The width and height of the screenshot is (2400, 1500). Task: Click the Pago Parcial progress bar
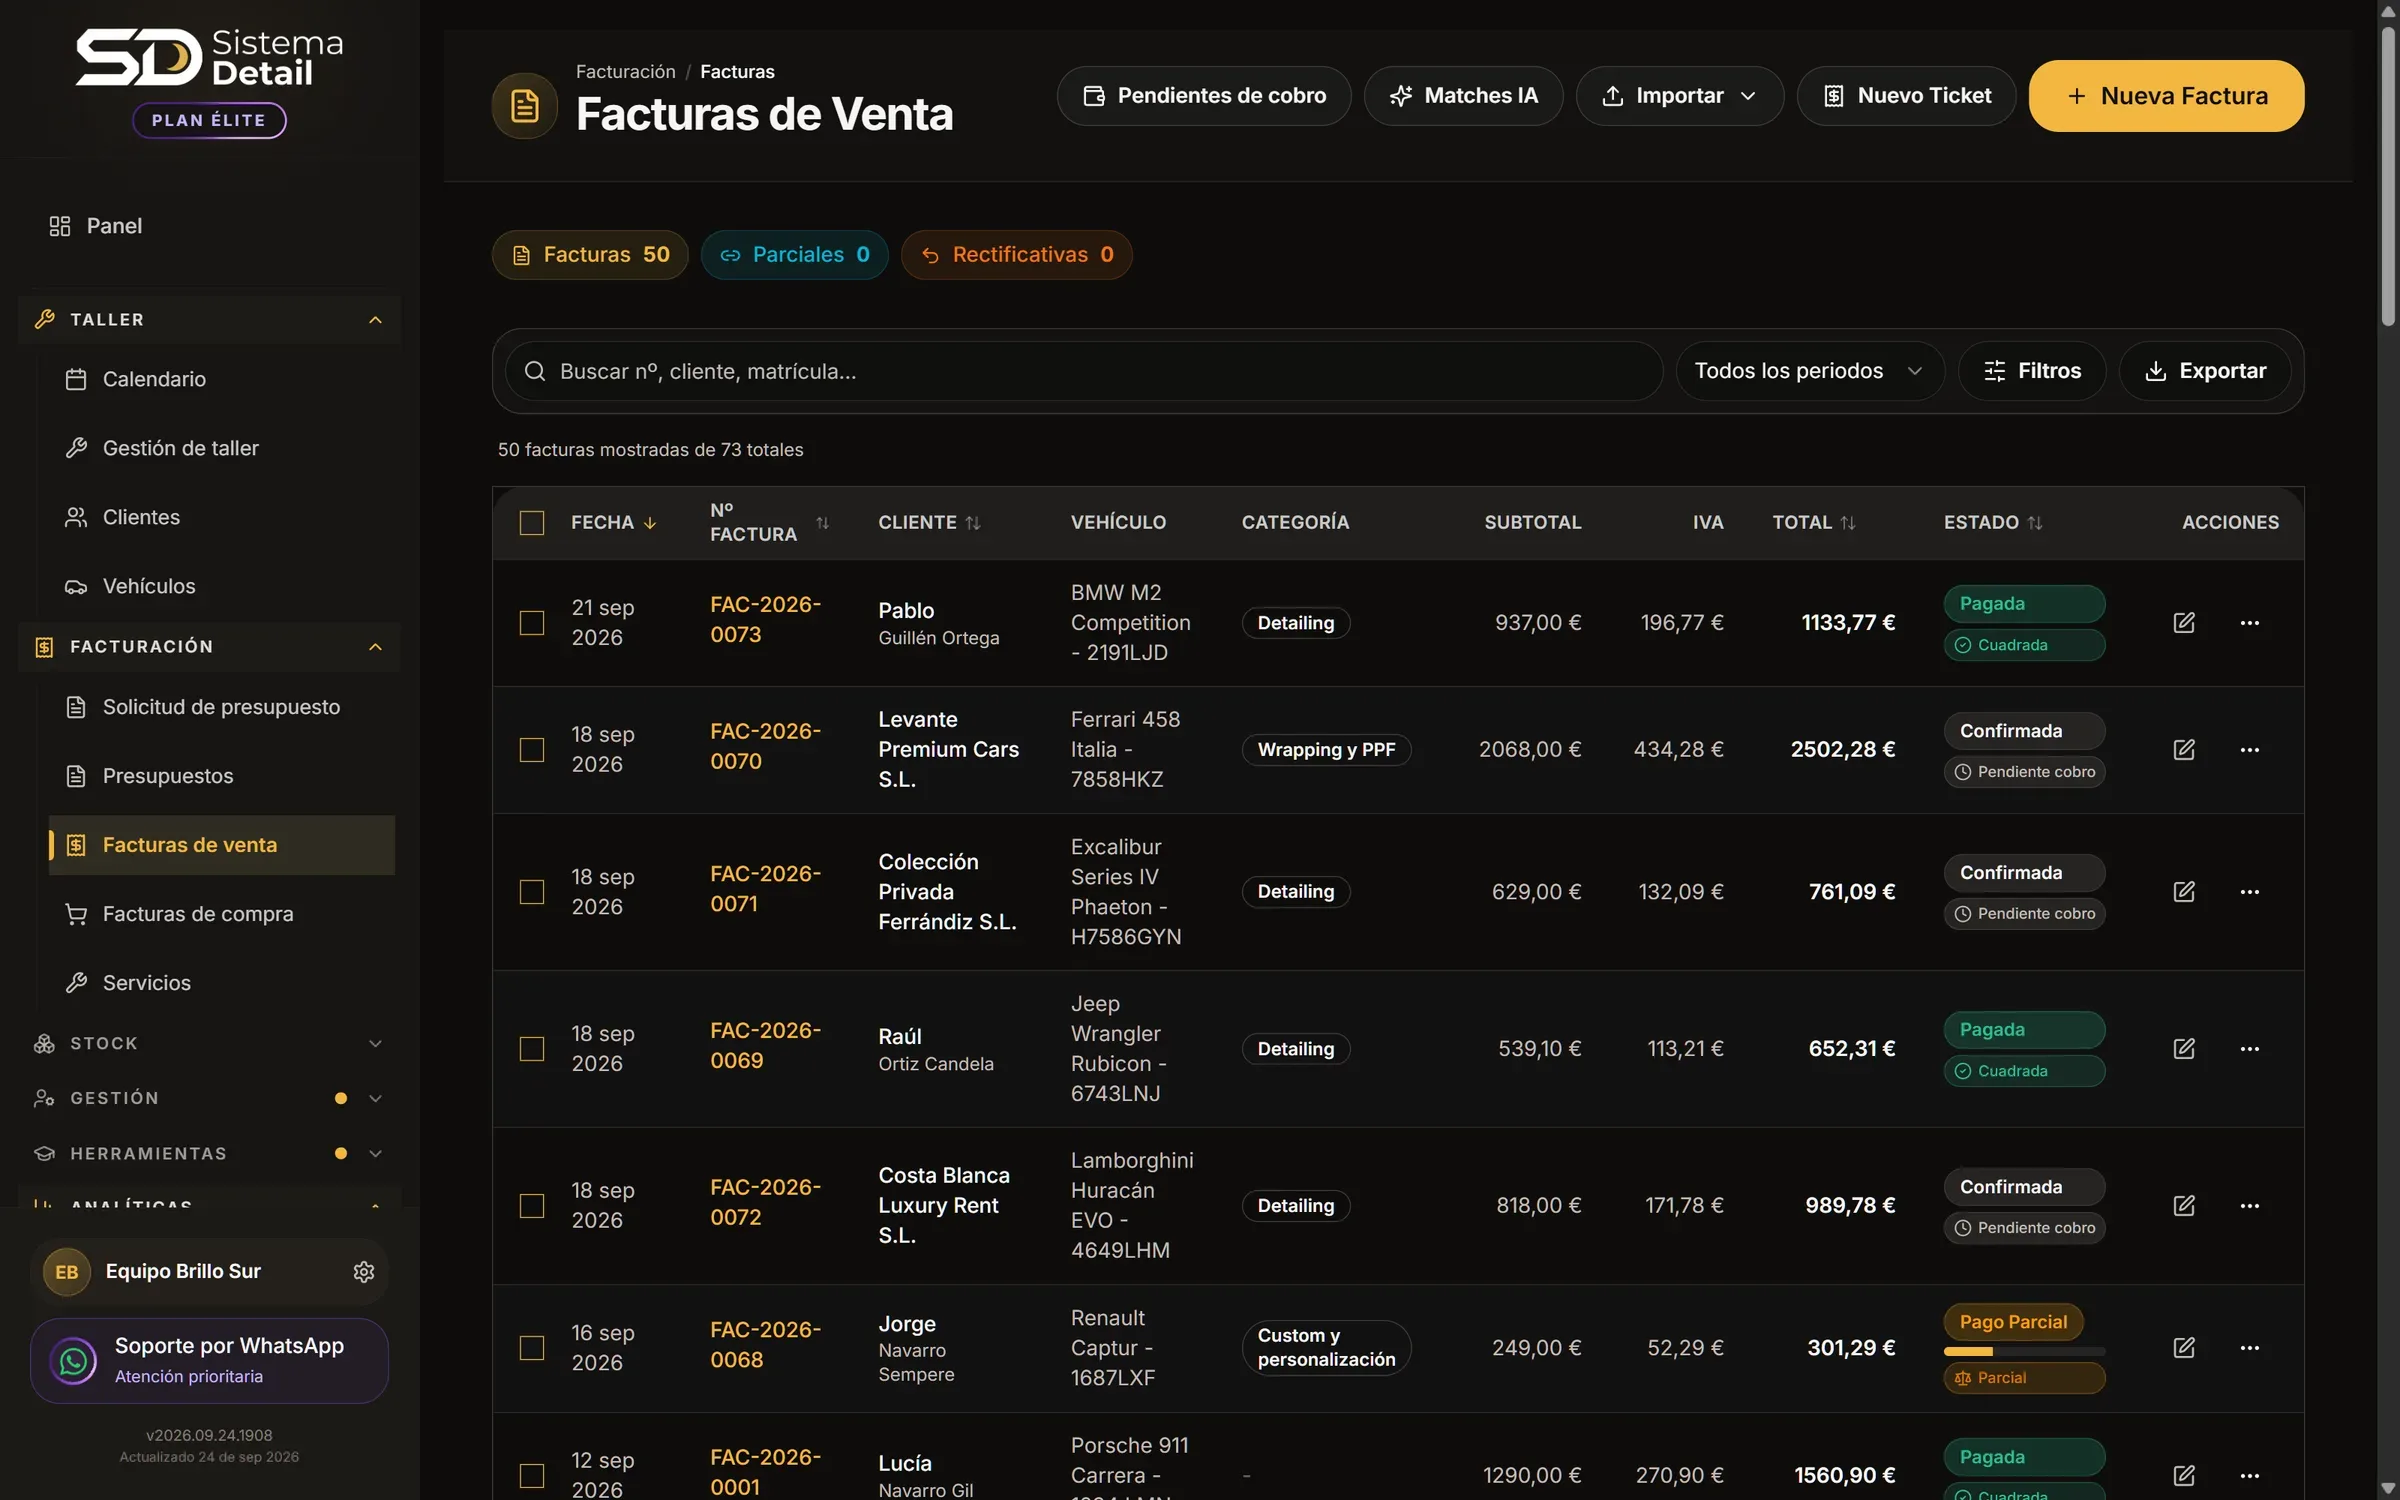2024,1351
